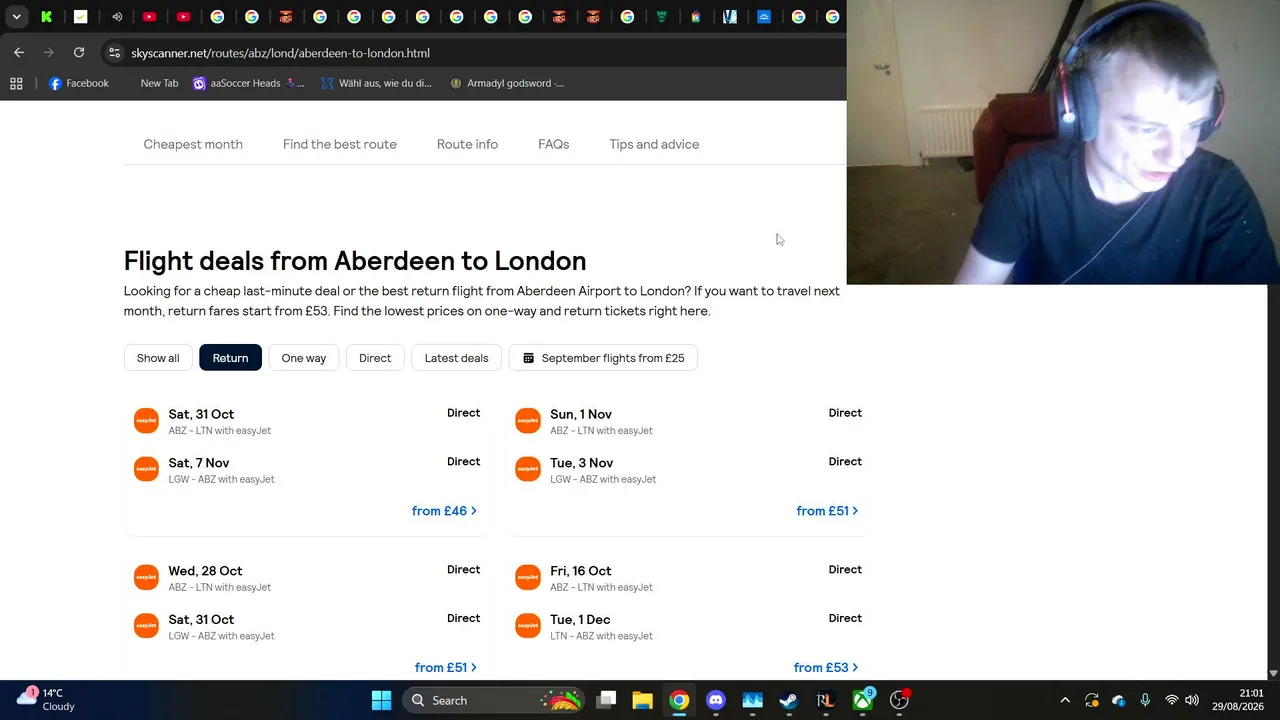This screenshot has height=720, width=1280.
Task: Click the OneDrive cloud tray icon
Action: click(1118, 700)
